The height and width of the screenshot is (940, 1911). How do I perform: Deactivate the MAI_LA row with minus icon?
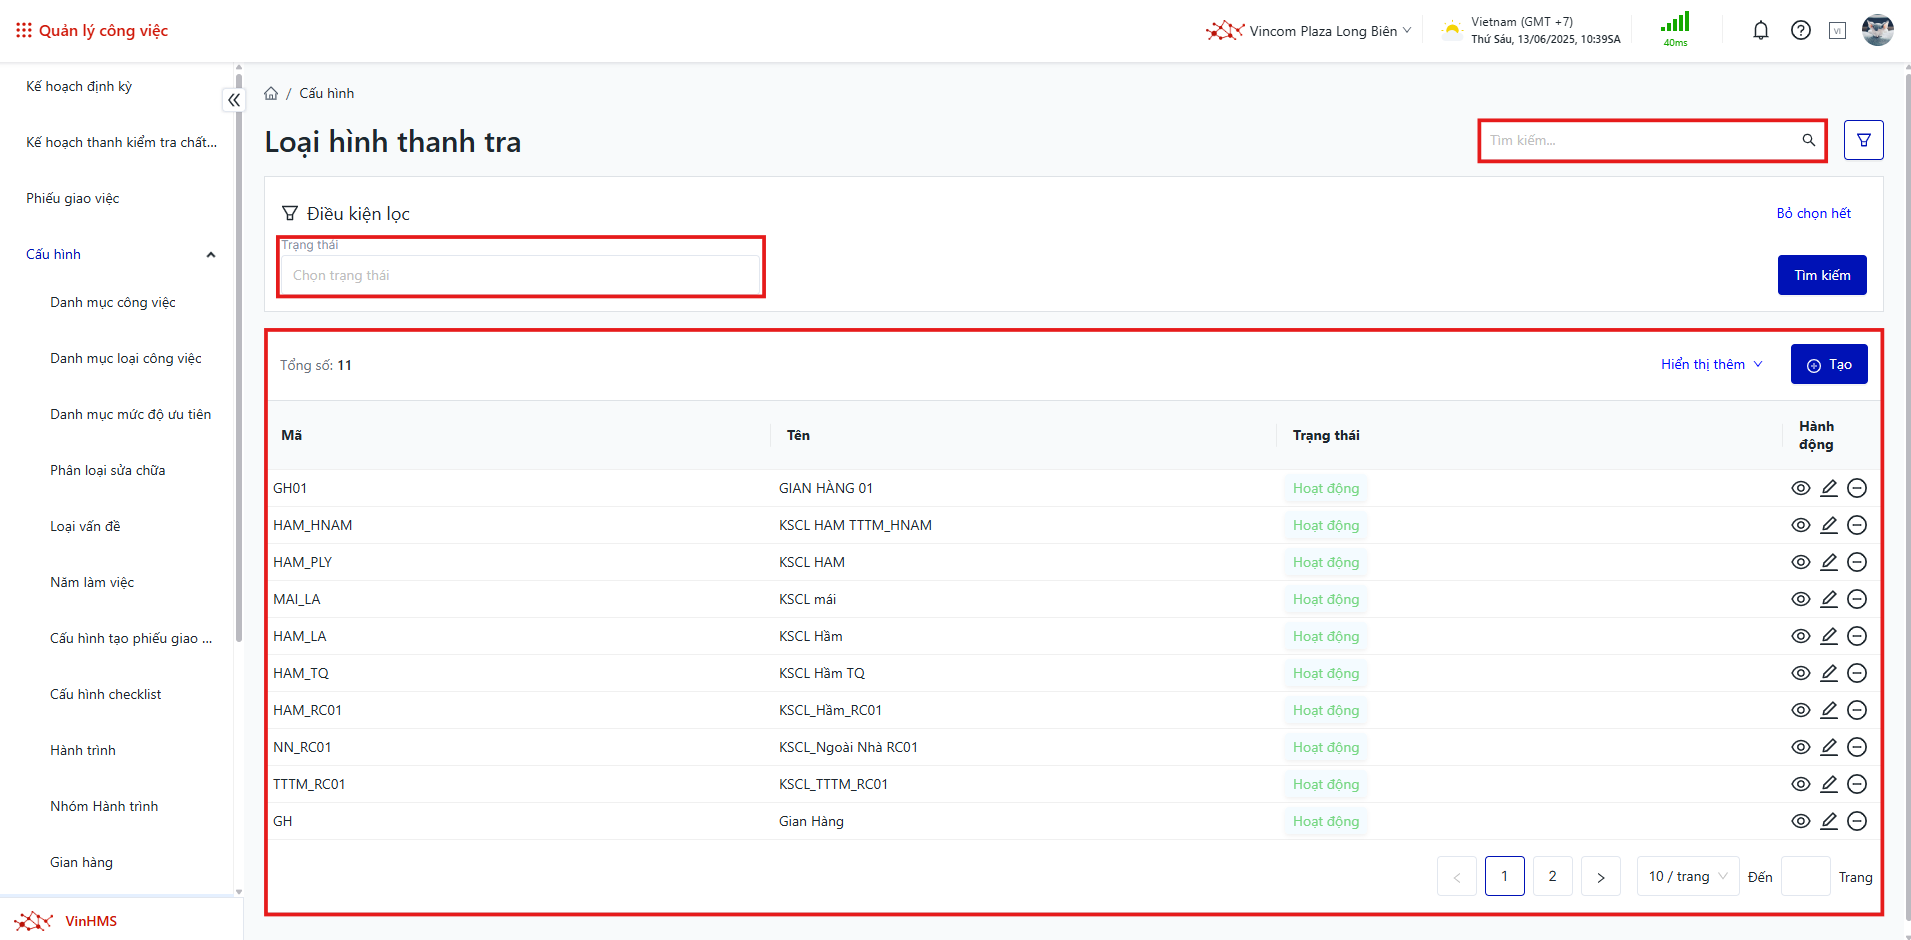tap(1857, 599)
